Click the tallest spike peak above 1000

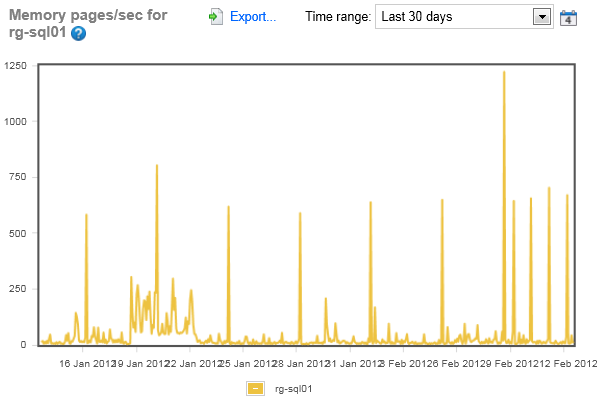click(504, 73)
